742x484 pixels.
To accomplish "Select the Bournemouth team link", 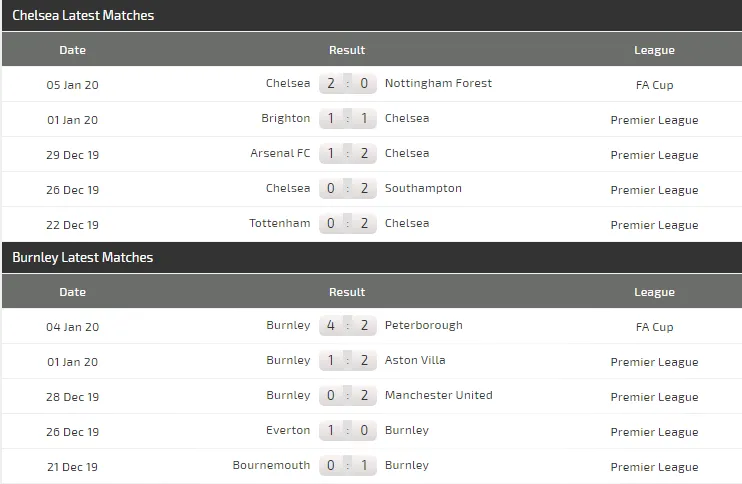I will (x=271, y=465).
